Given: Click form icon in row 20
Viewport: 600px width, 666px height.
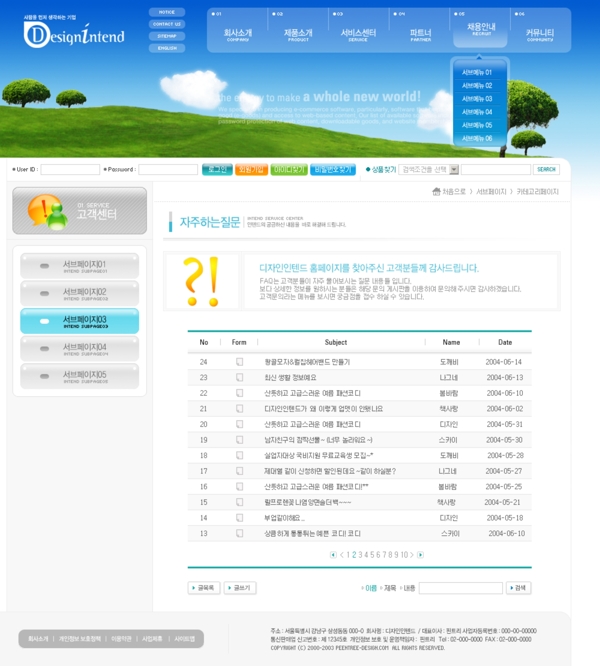Looking at the screenshot, I should [239, 424].
